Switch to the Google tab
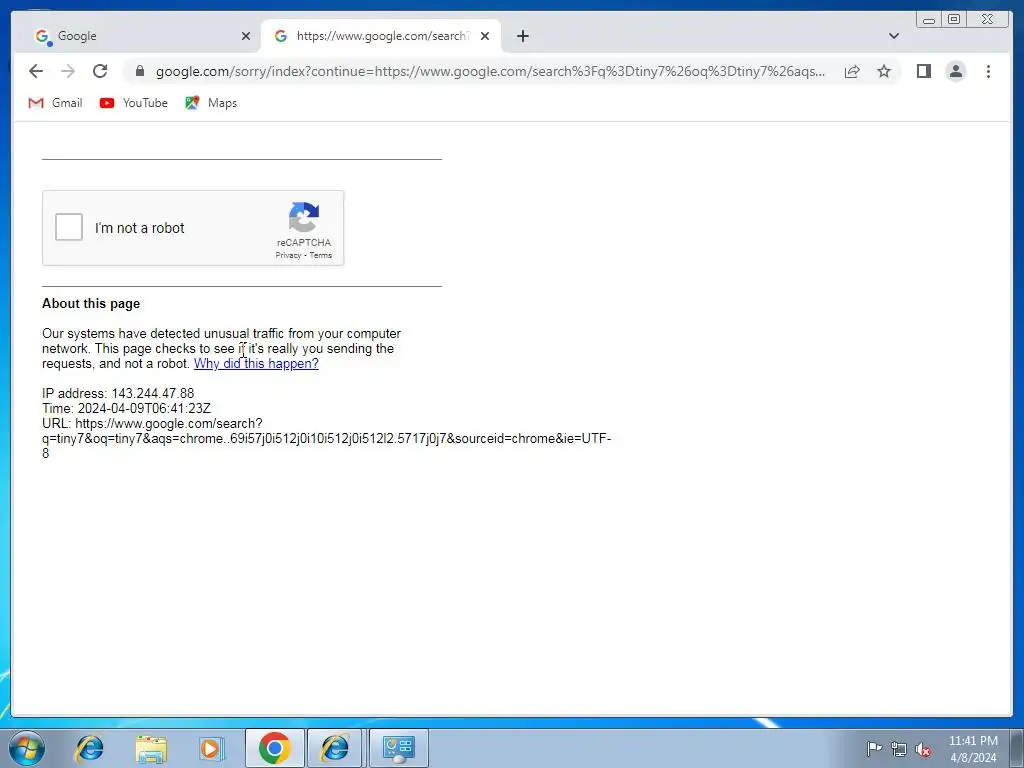The height and width of the screenshot is (768, 1024). pyautogui.click(x=138, y=36)
